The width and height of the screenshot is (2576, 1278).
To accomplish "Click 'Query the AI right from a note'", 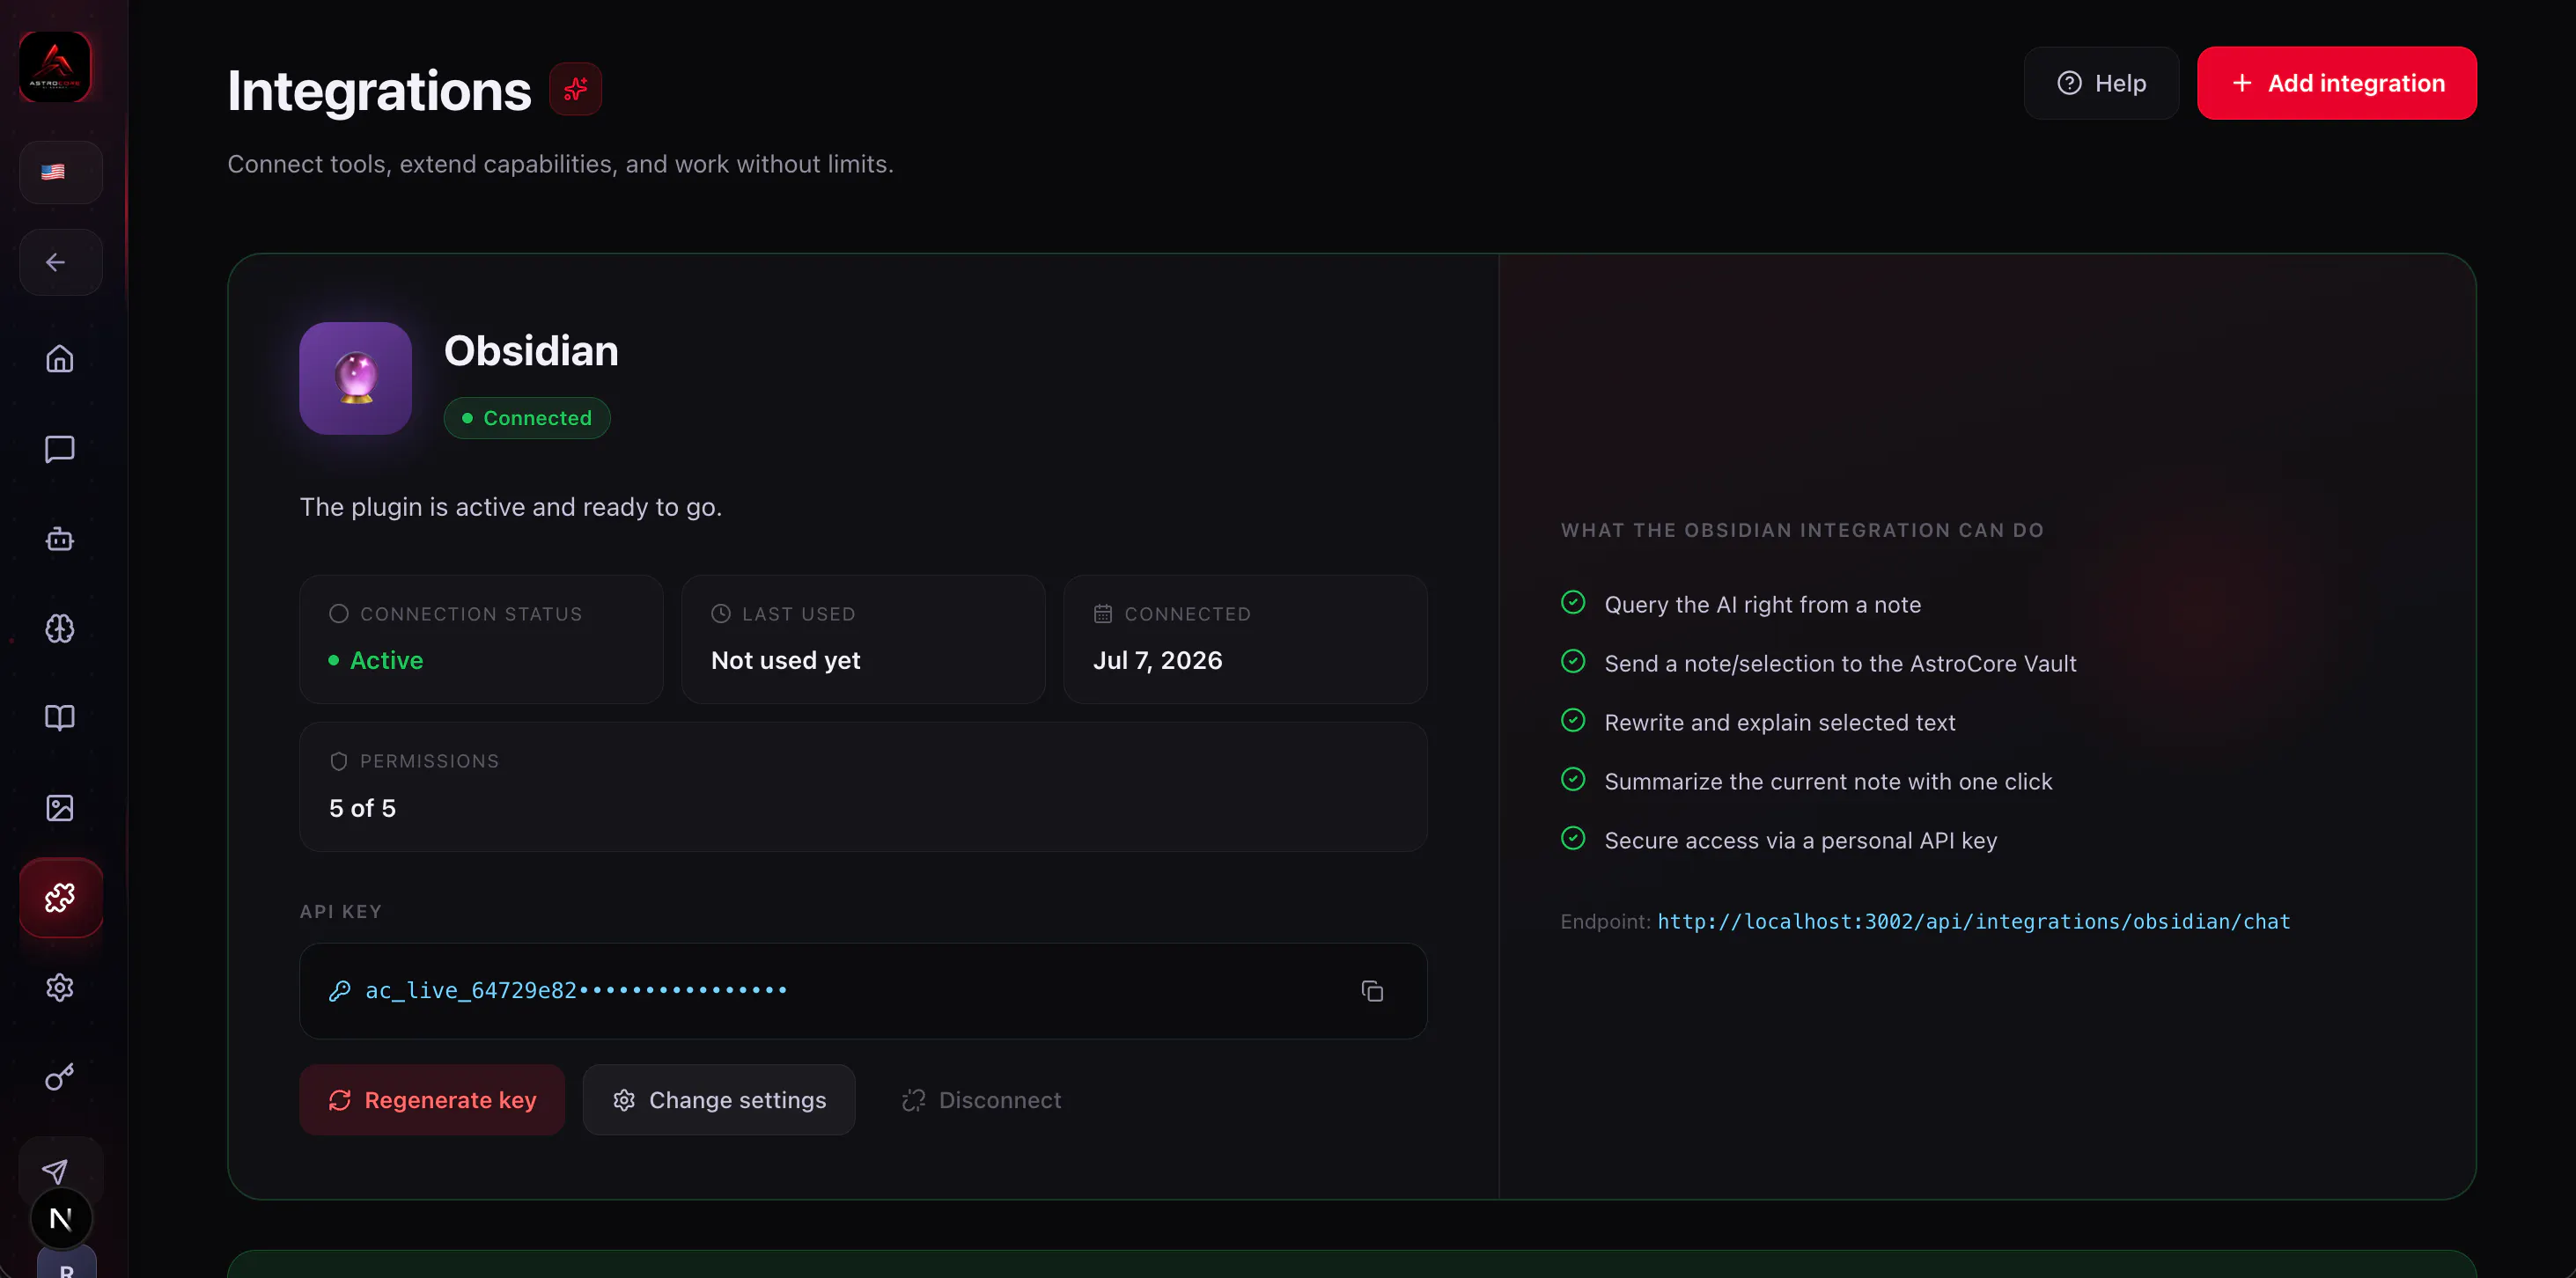I will [x=1762, y=605].
